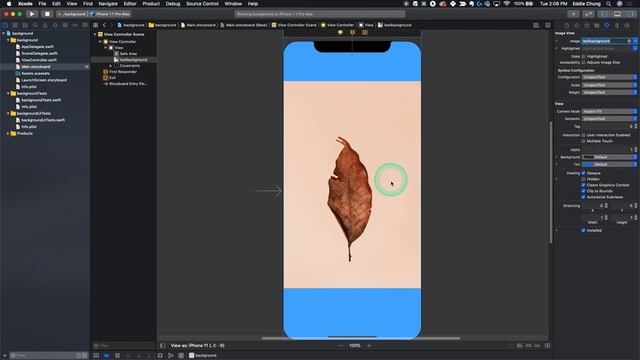Image resolution: width=640 pixels, height=360 pixels.
Task: Open the Semantic dropdown
Action: click(609, 119)
